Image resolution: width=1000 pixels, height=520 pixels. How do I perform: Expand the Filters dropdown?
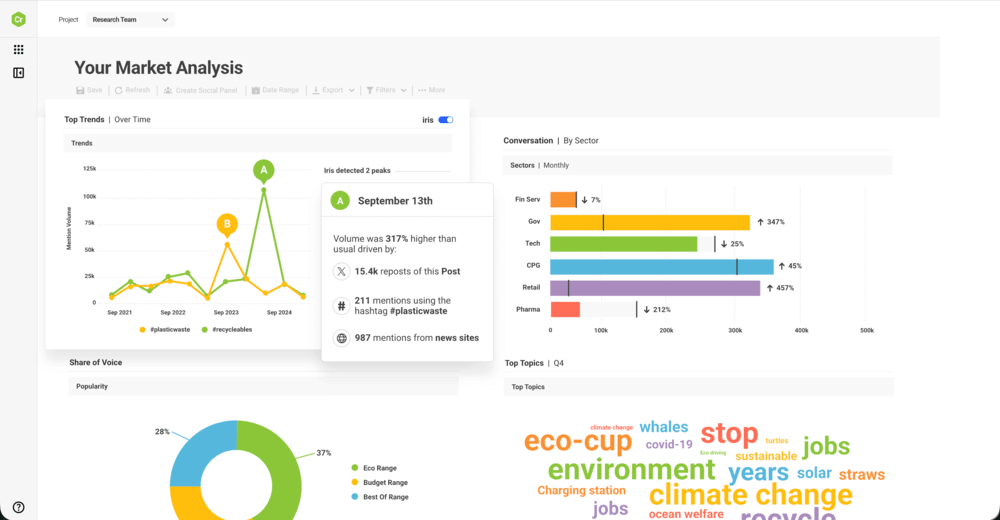386,90
